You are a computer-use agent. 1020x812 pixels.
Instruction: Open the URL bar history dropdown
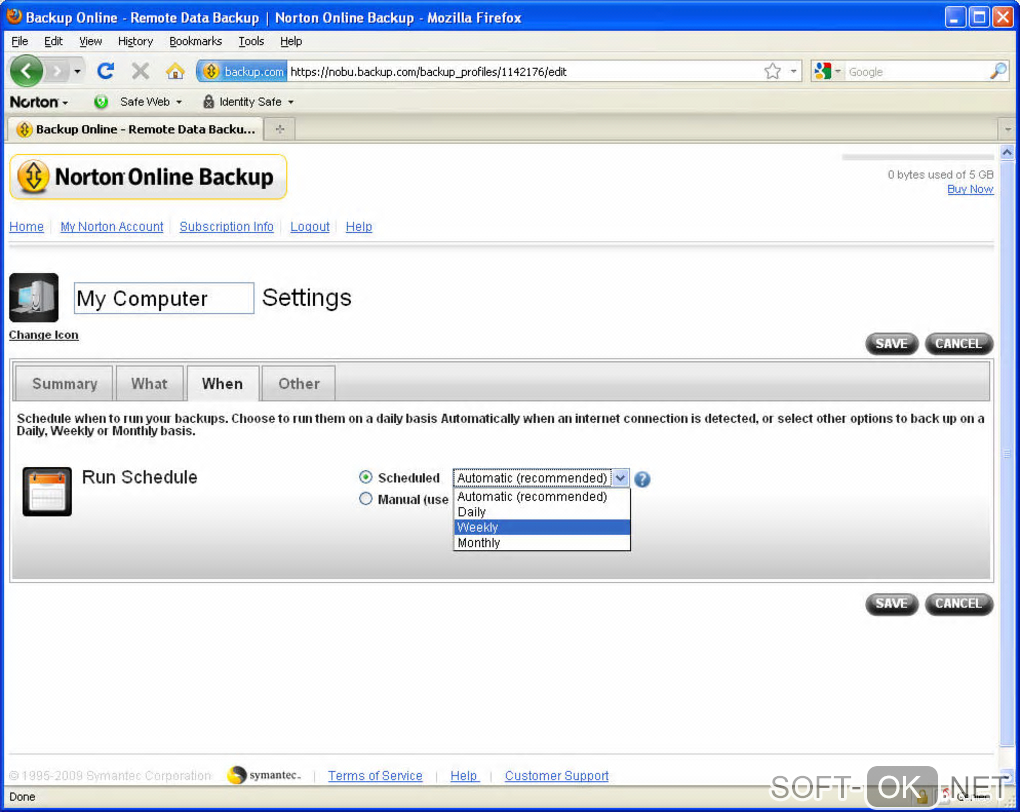click(x=794, y=72)
